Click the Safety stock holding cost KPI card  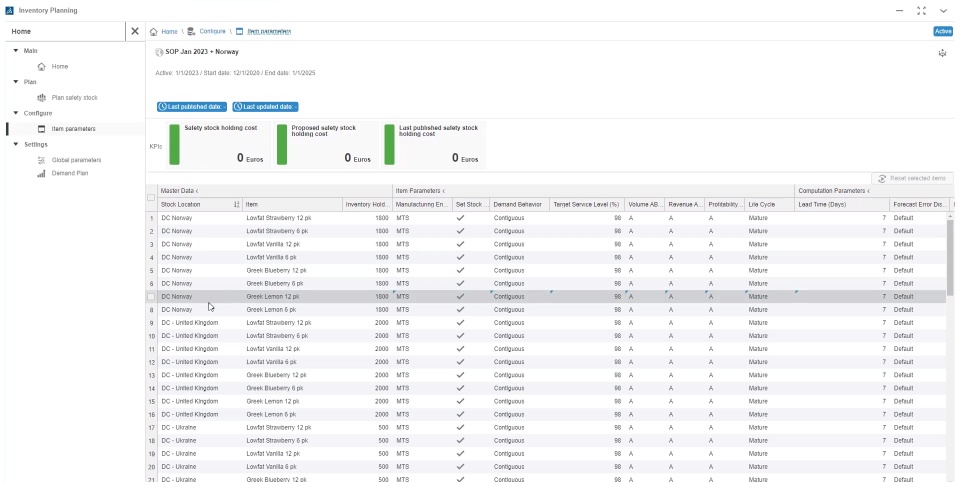[x=217, y=145]
